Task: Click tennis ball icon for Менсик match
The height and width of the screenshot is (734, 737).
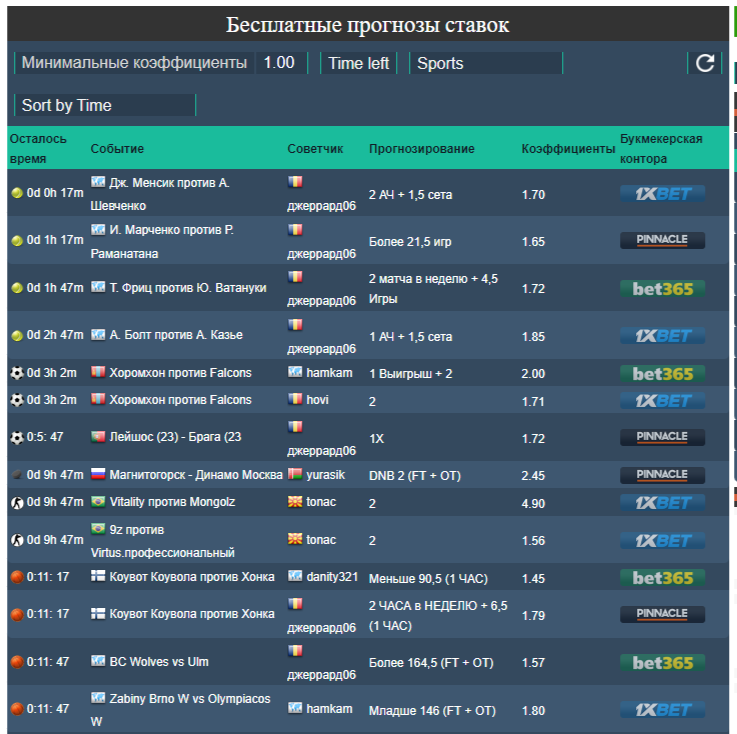Action: coord(17,193)
